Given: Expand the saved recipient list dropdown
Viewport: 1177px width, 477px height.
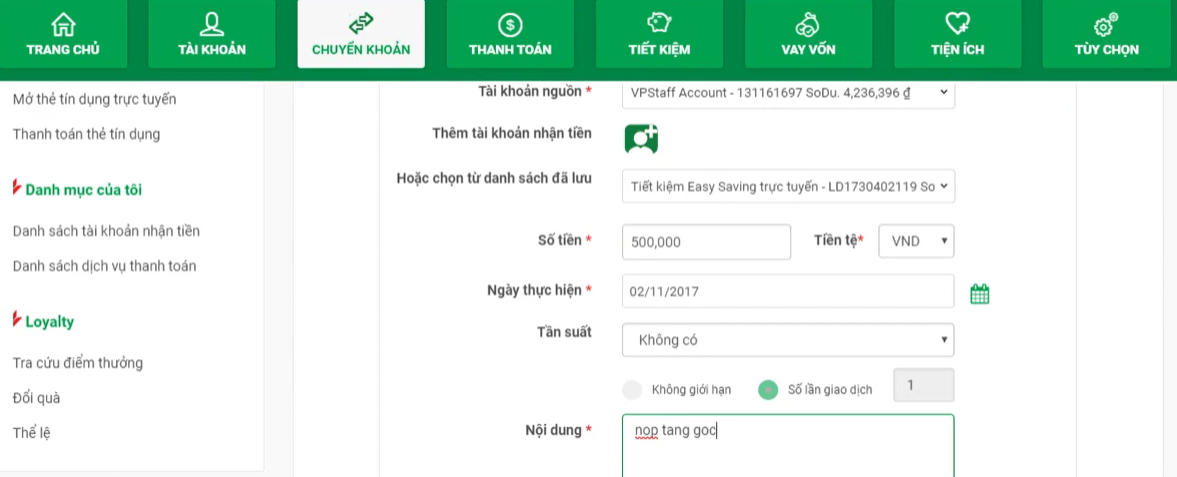Looking at the screenshot, I should [x=788, y=186].
